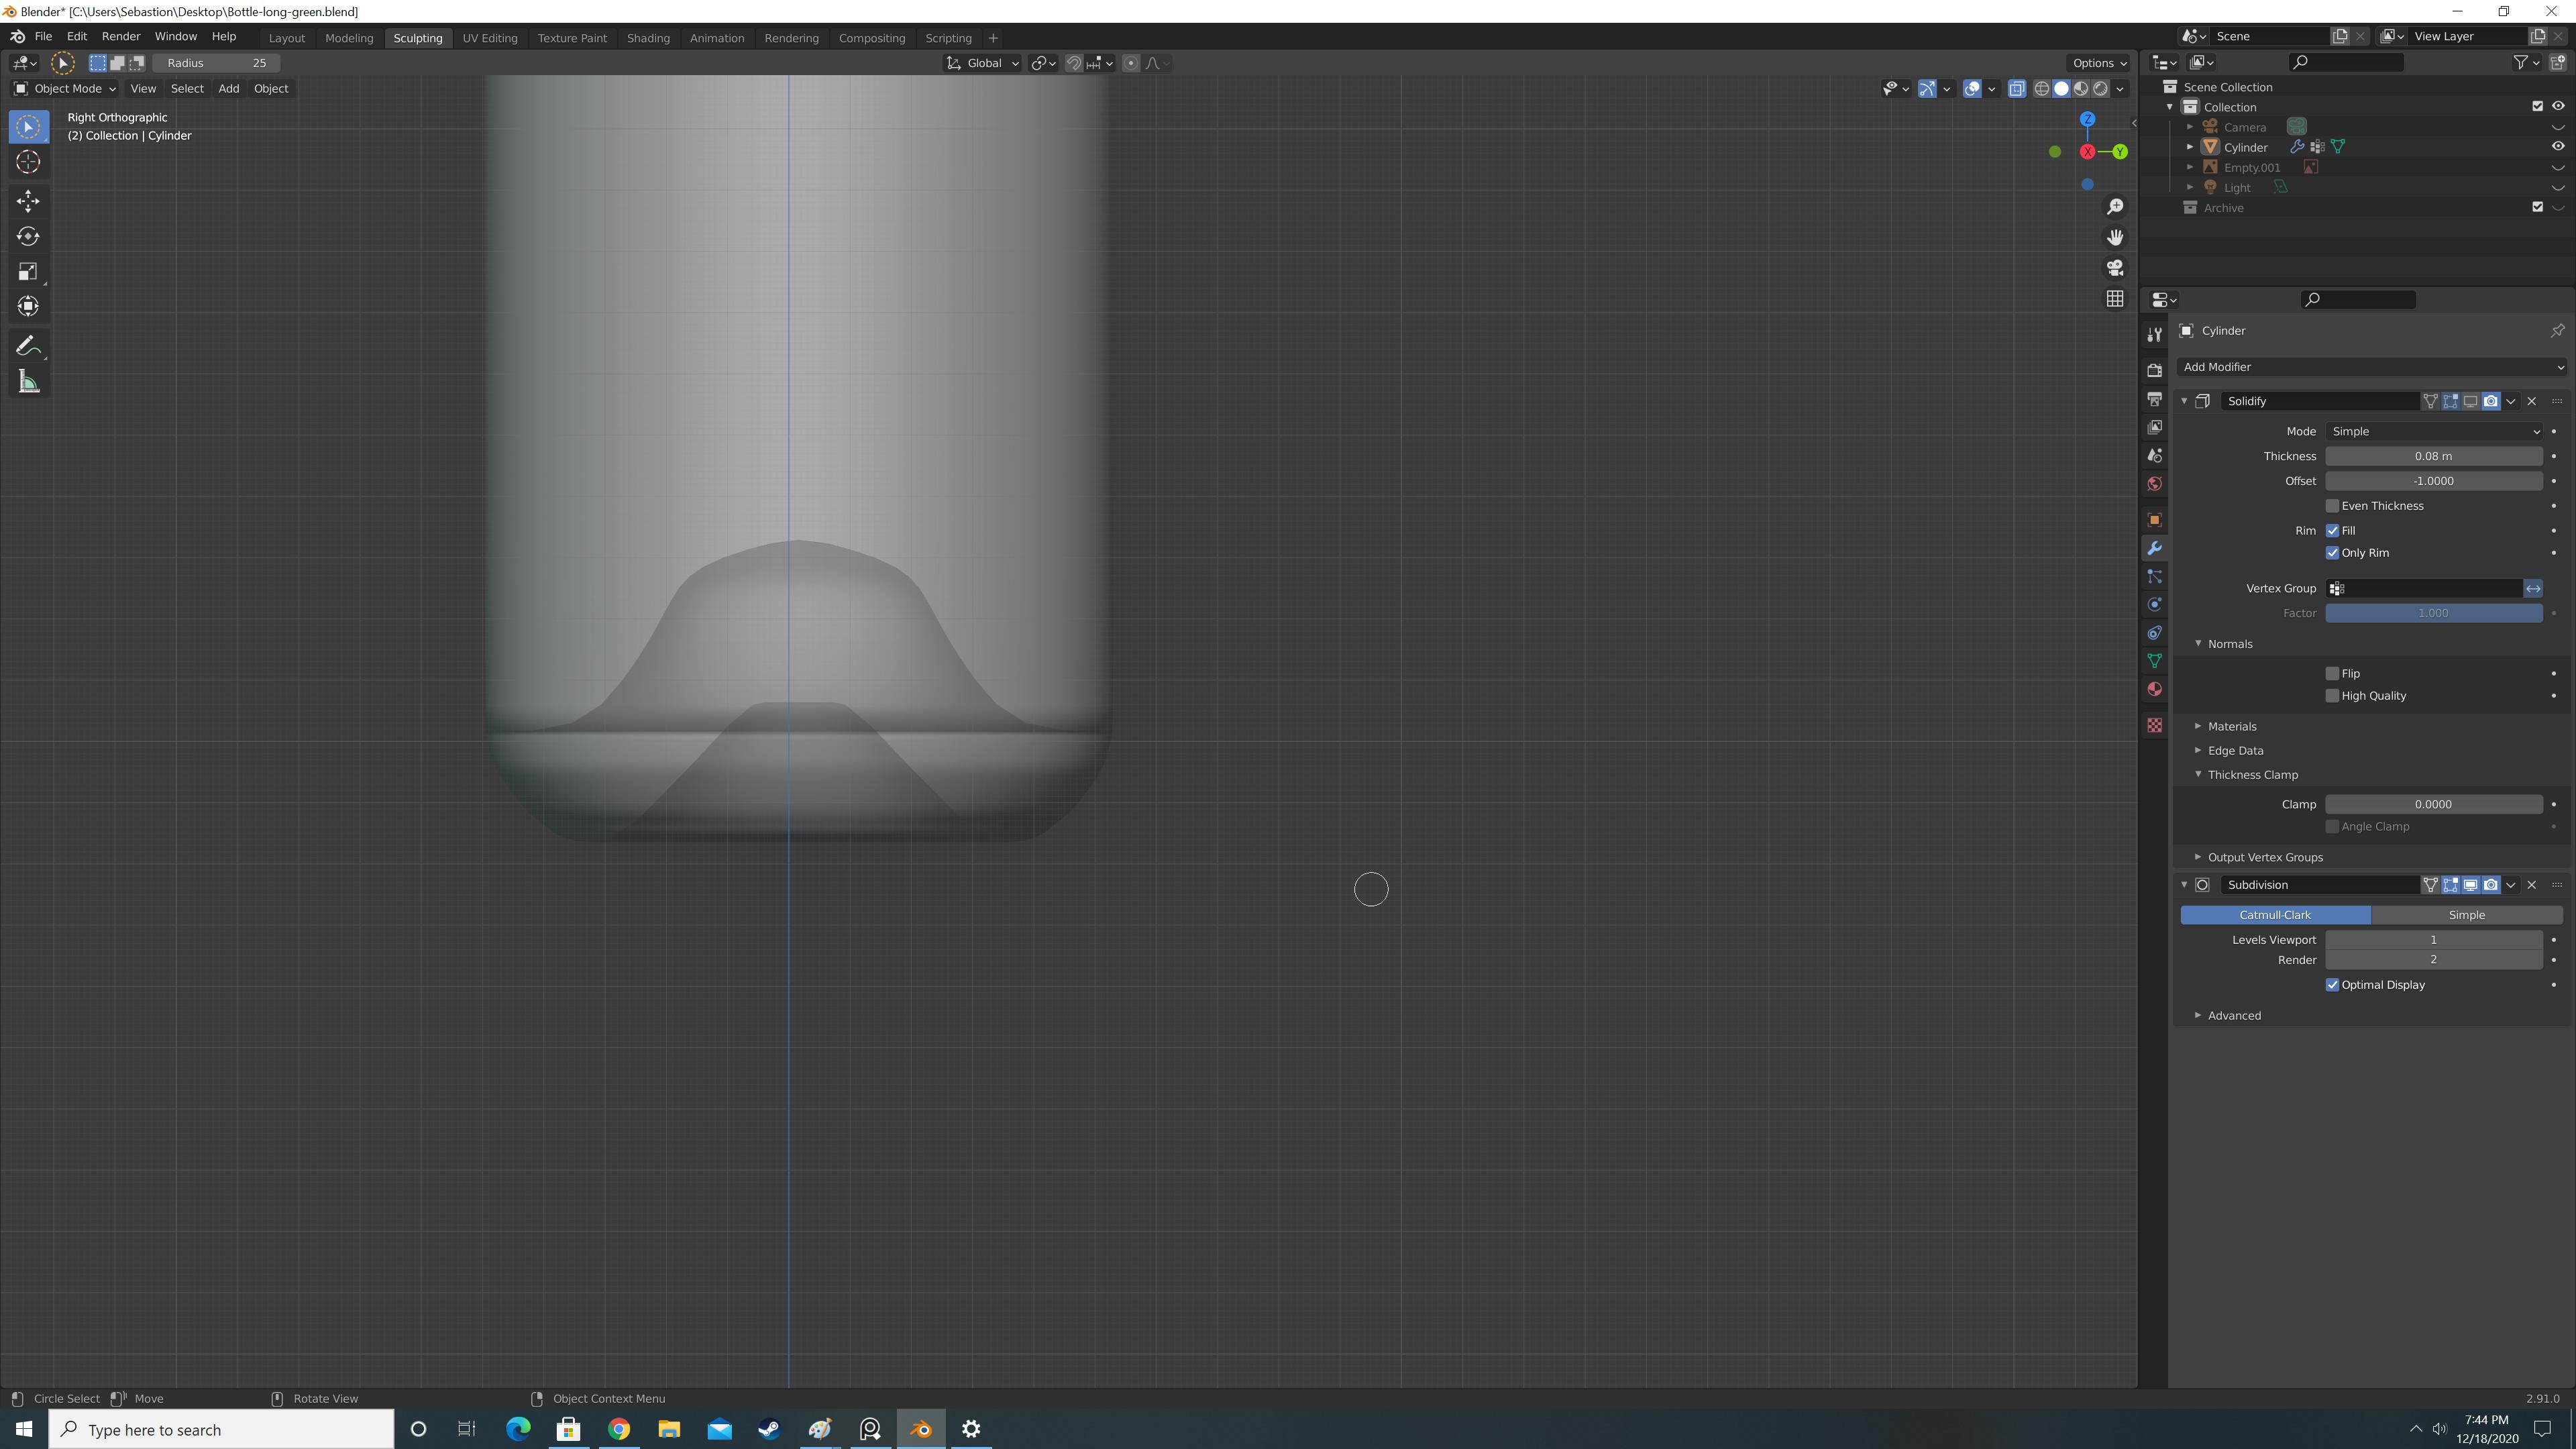Select the Transform tool
Image resolution: width=2576 pixels, height=1449 pixels.
click(x=28, y=306)
